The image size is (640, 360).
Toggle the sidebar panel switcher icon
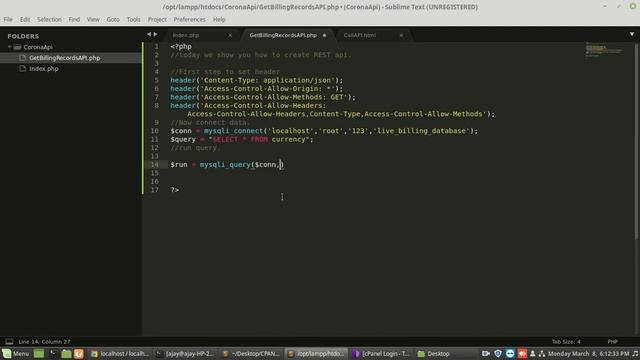click(9, 342)
